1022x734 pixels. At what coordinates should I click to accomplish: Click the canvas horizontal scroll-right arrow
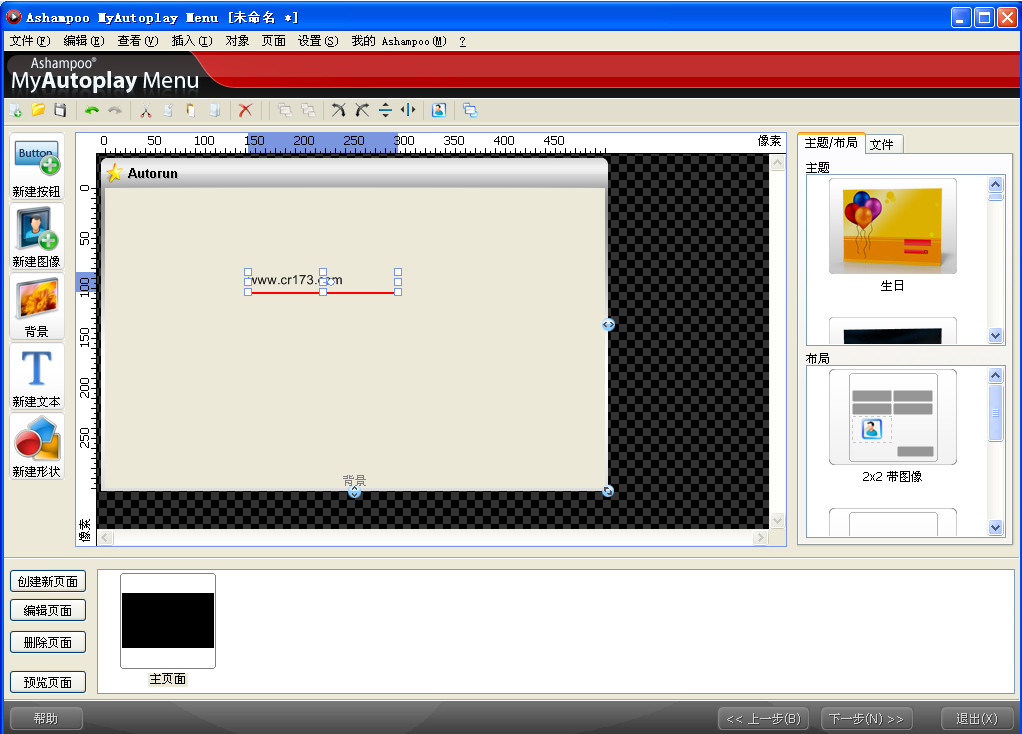coord(760,538)
